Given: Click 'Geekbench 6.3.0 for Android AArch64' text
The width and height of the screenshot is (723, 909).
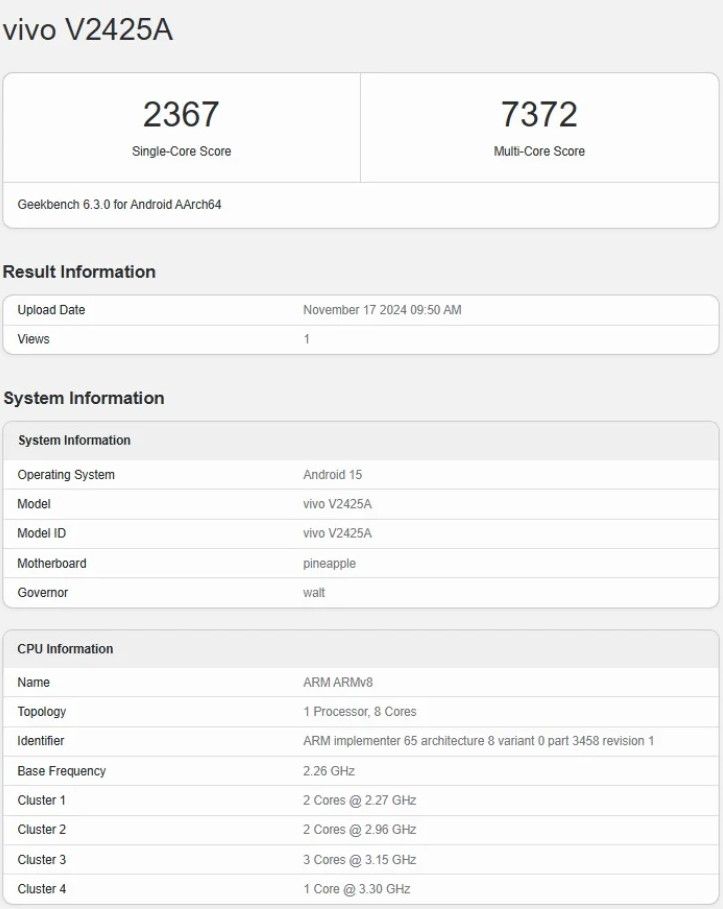Looking at the screenshot, I should click(119, 205).
